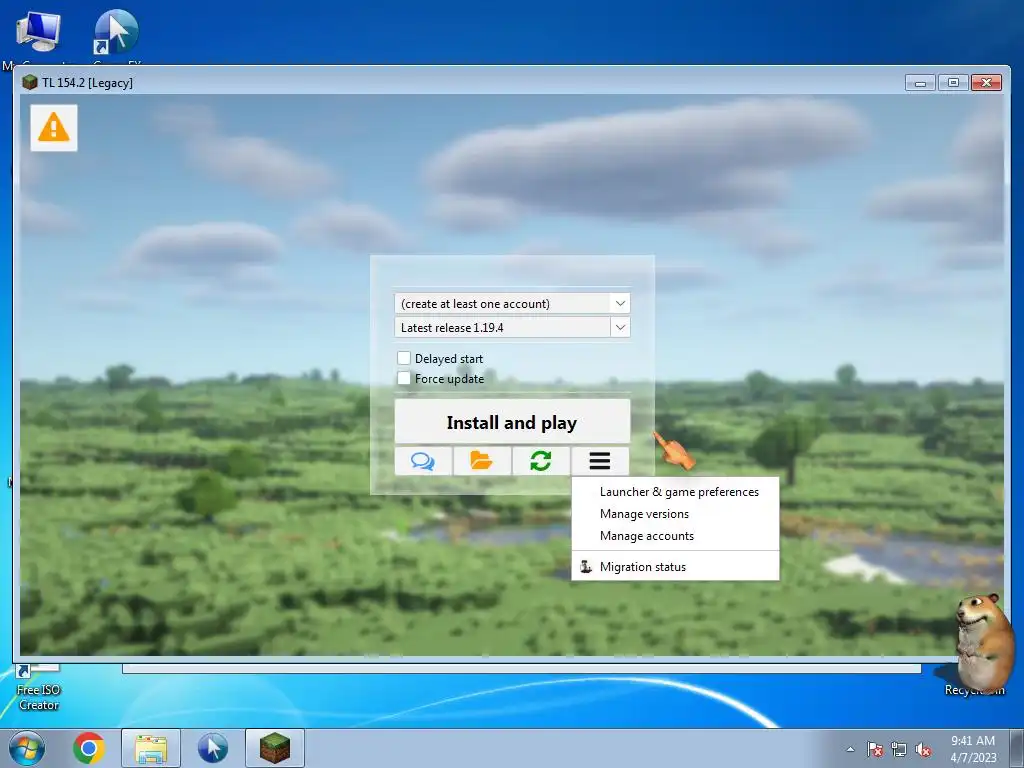
Task: Select Manage versions menu entry
Action: pos(675,514)
